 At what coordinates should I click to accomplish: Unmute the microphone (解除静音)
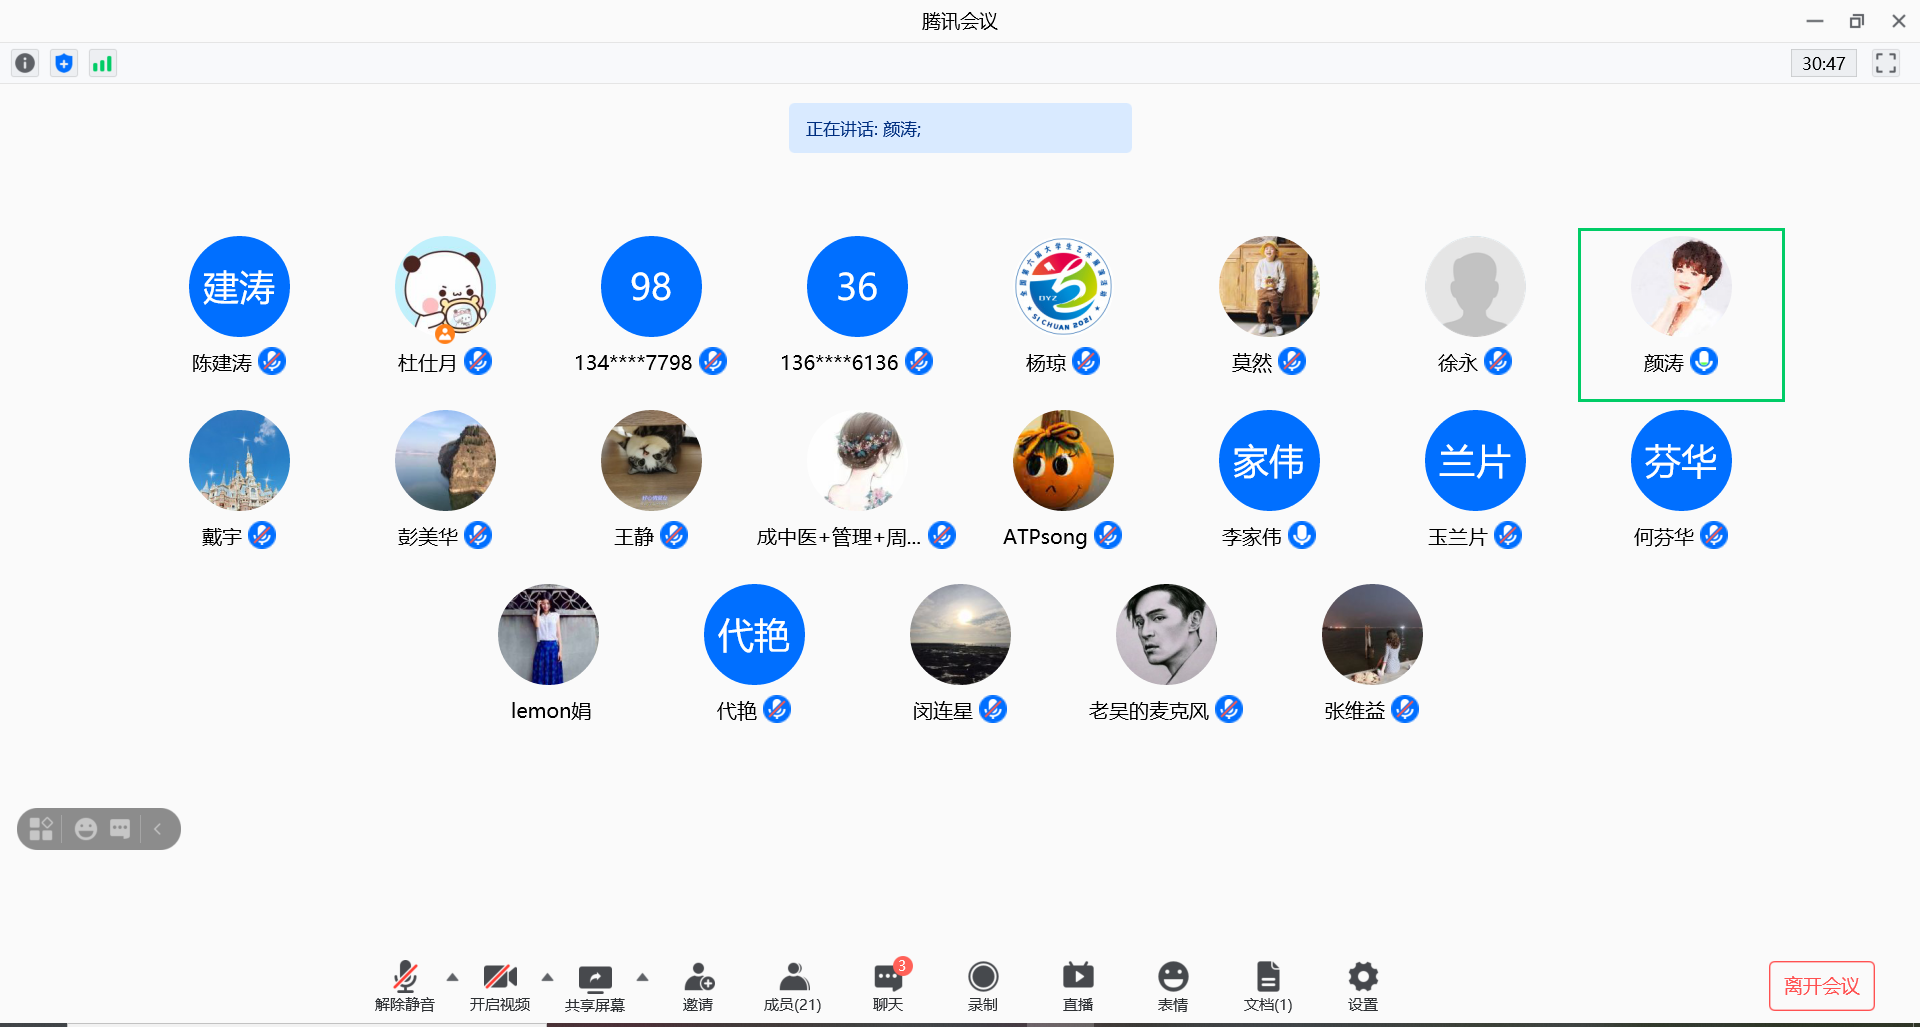[405, 986]
